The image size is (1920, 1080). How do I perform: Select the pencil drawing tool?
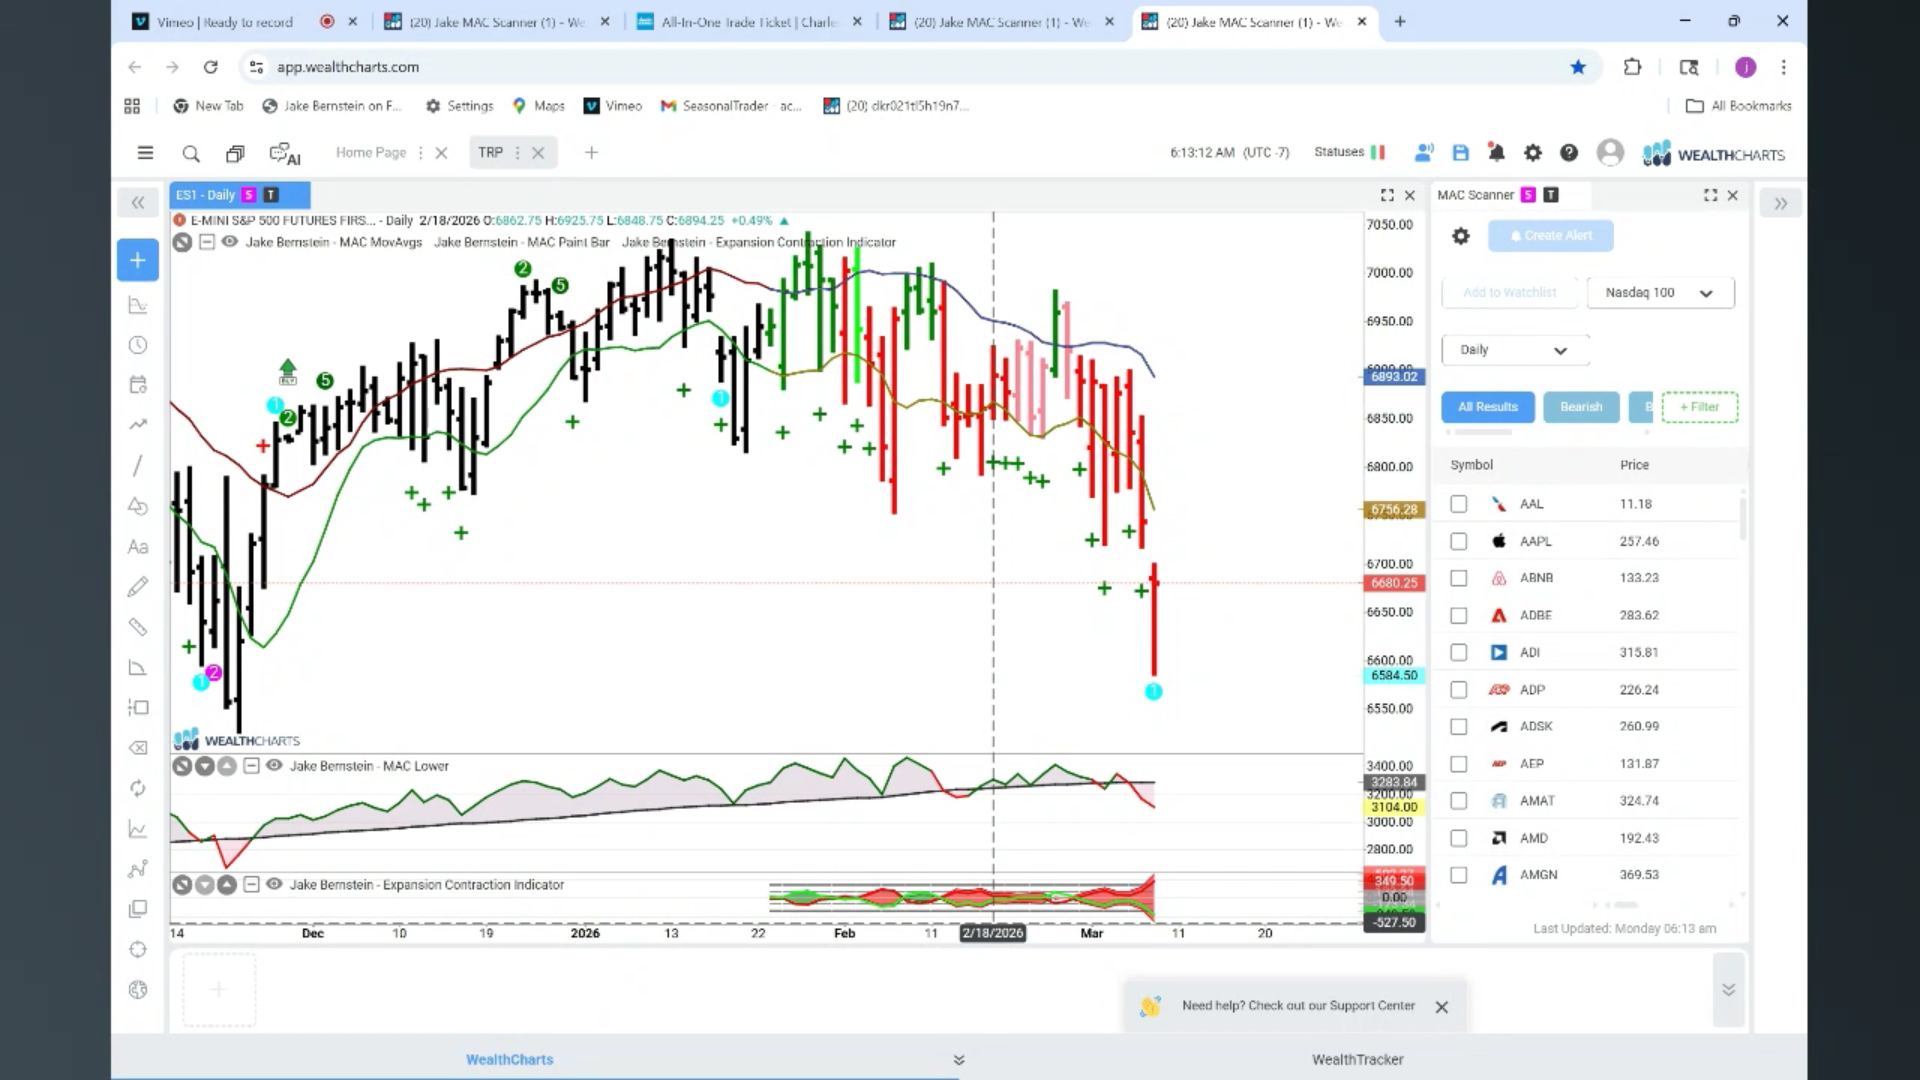click(138, 587)
